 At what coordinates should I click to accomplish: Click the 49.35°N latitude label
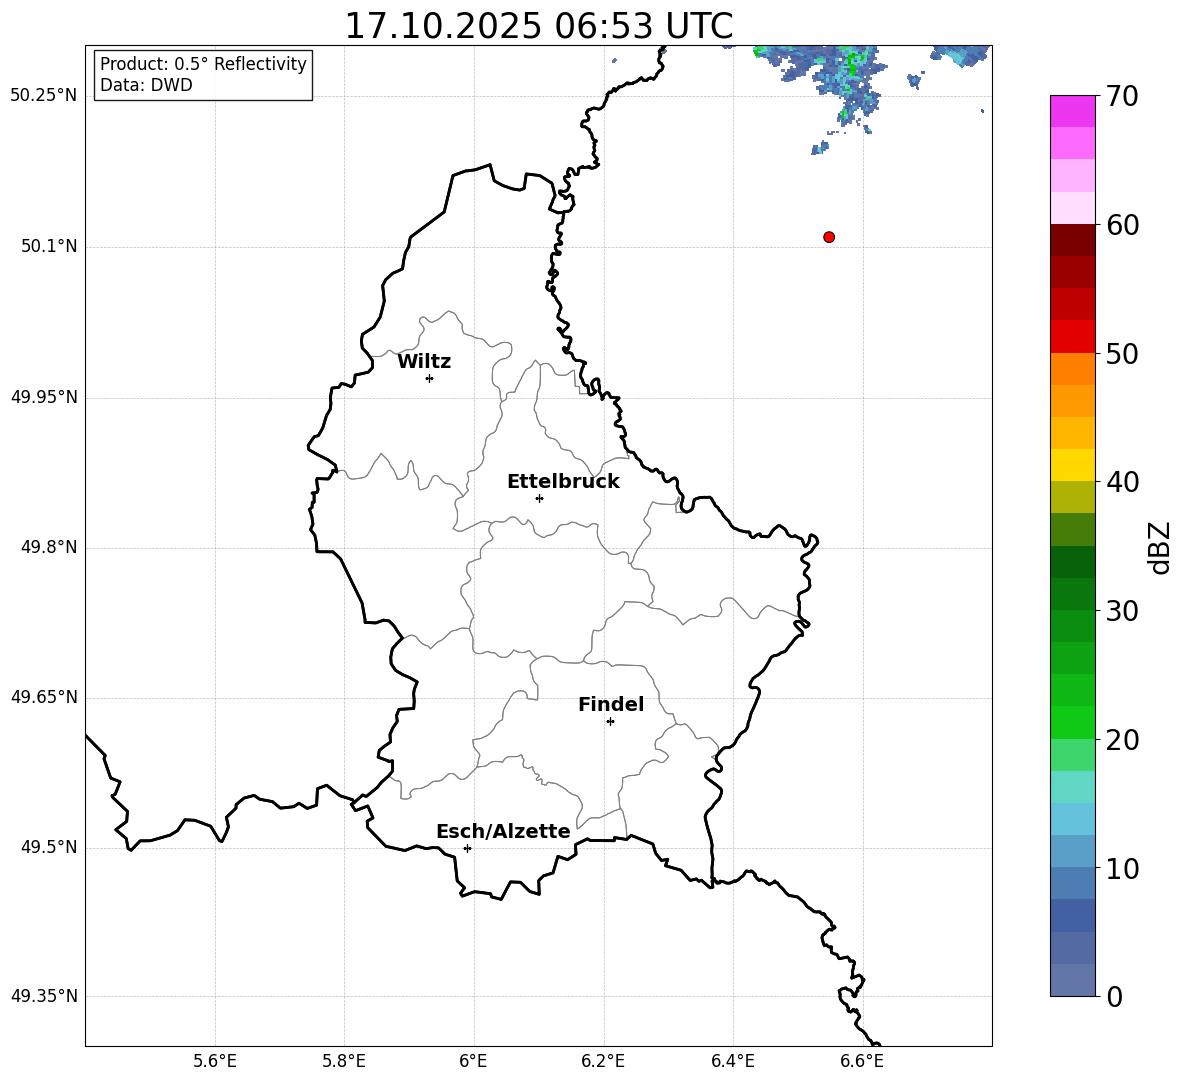click(44, 996)
